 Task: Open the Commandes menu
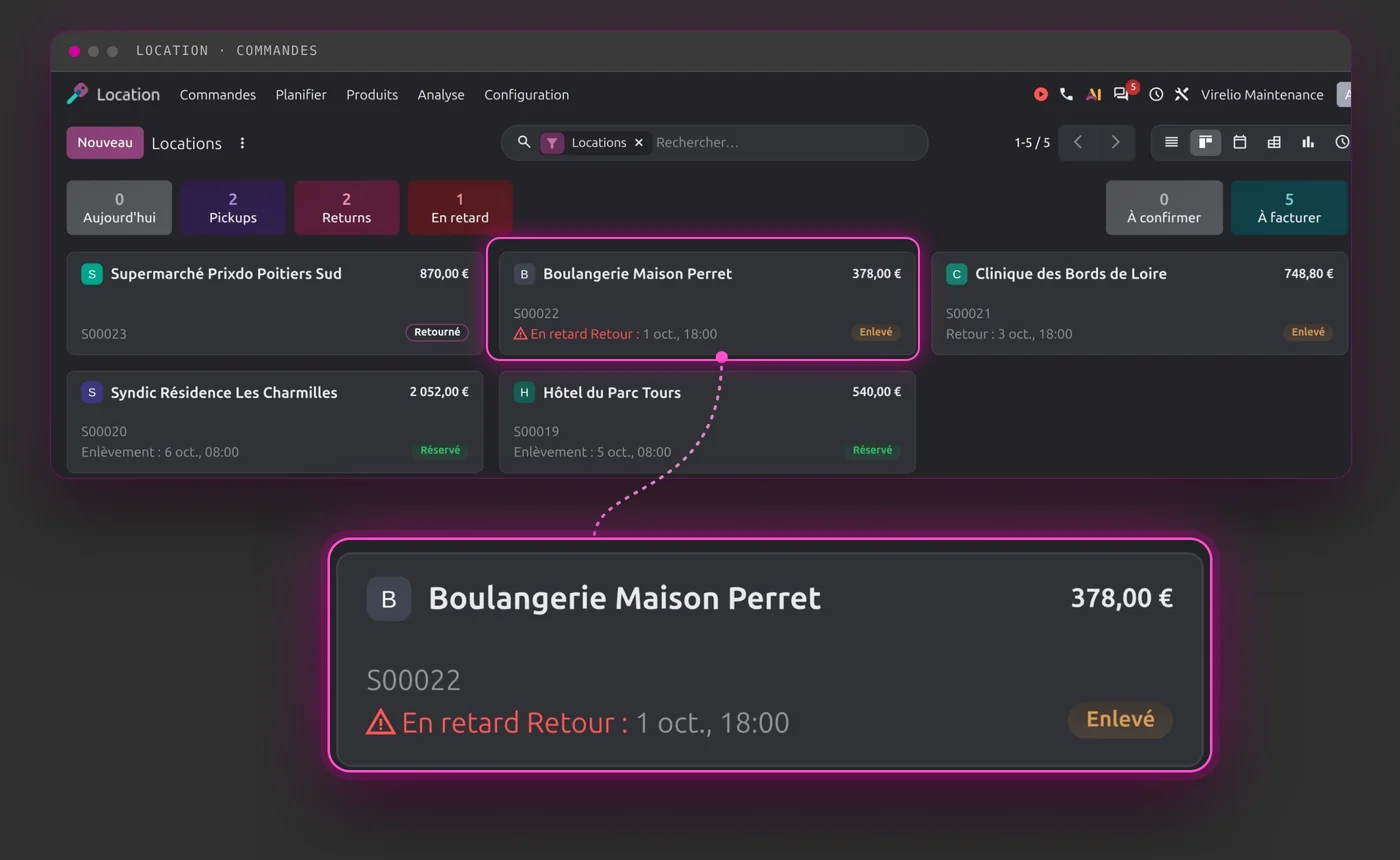pos(218,95)
